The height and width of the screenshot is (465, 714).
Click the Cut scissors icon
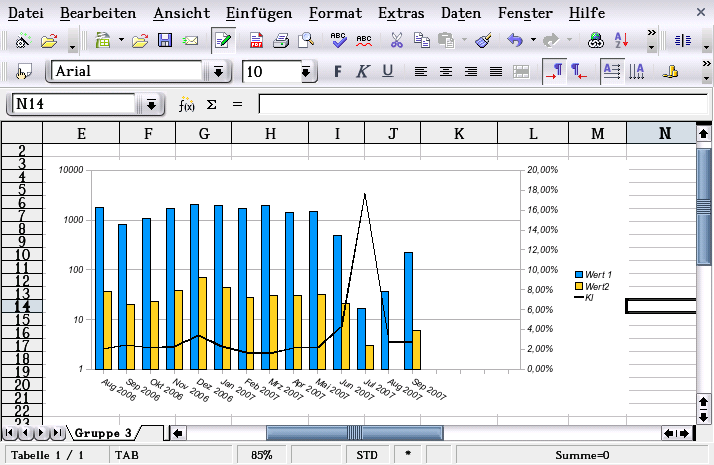pos(396,41)
